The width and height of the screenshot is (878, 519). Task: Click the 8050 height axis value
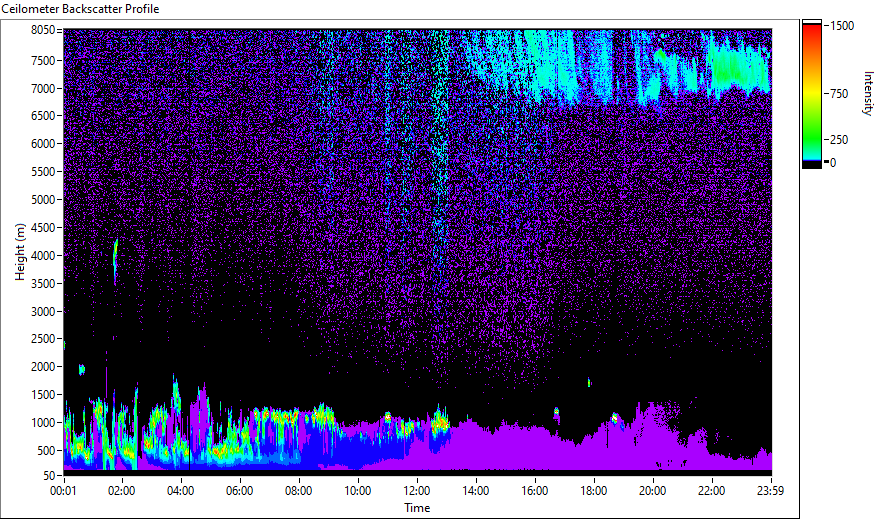tap(43, 30)
